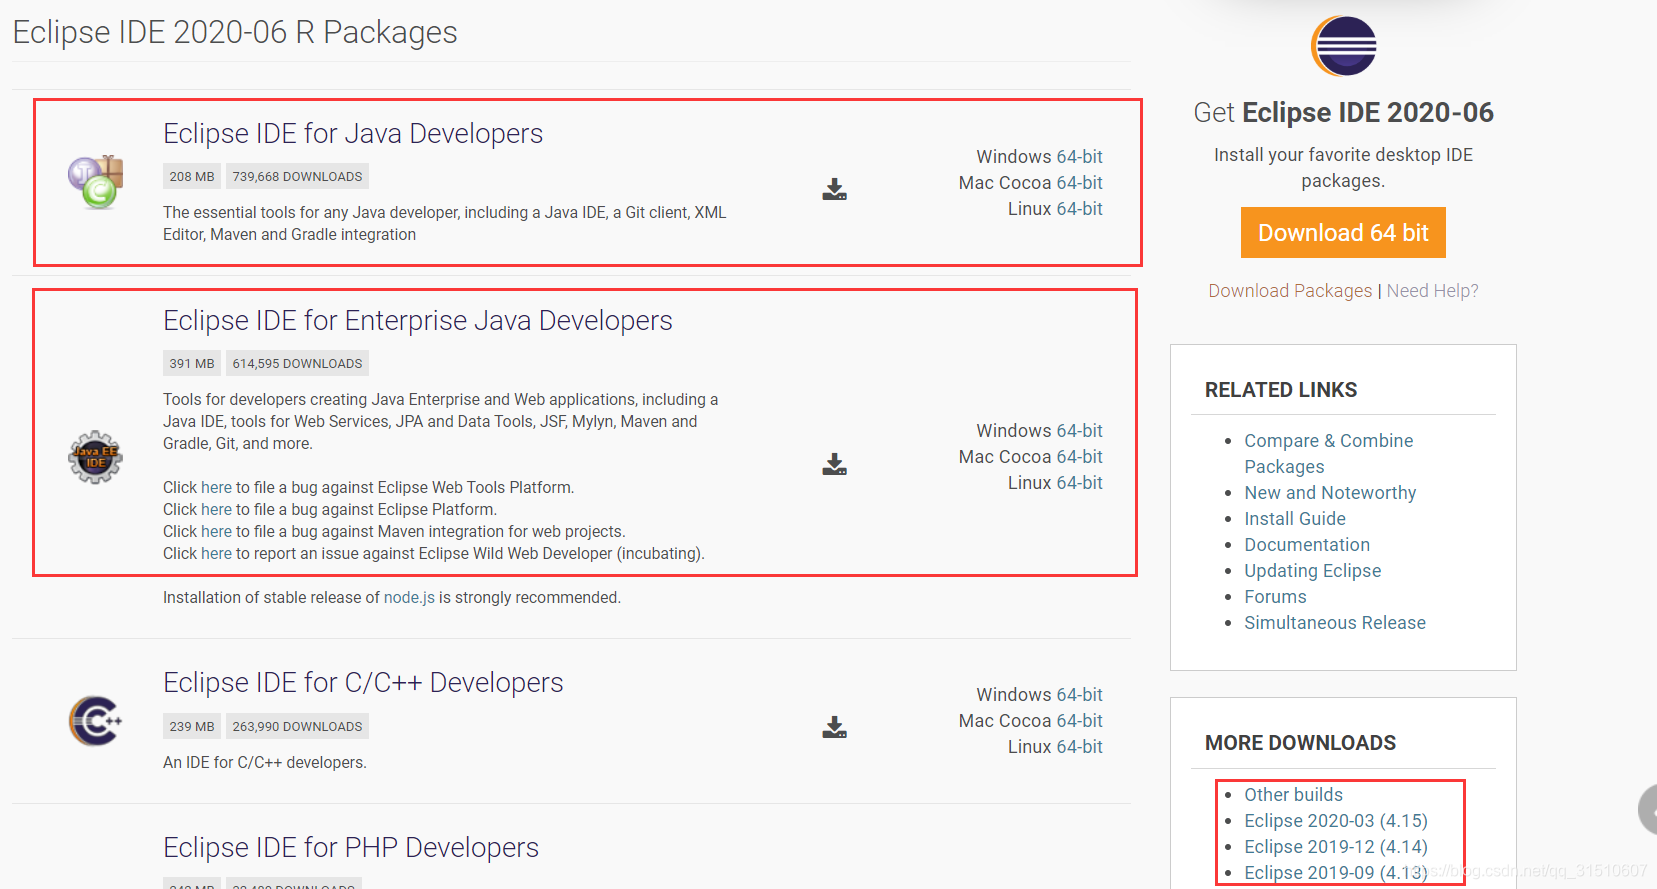Click here link for Wild Web Developer issue
Viewport: 1657px width, 889px height.
(216, 553)
